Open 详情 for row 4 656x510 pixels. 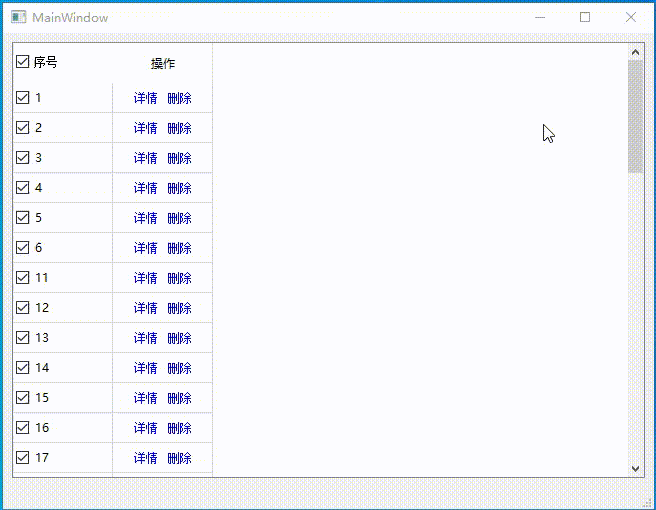(x=146, y=188)
